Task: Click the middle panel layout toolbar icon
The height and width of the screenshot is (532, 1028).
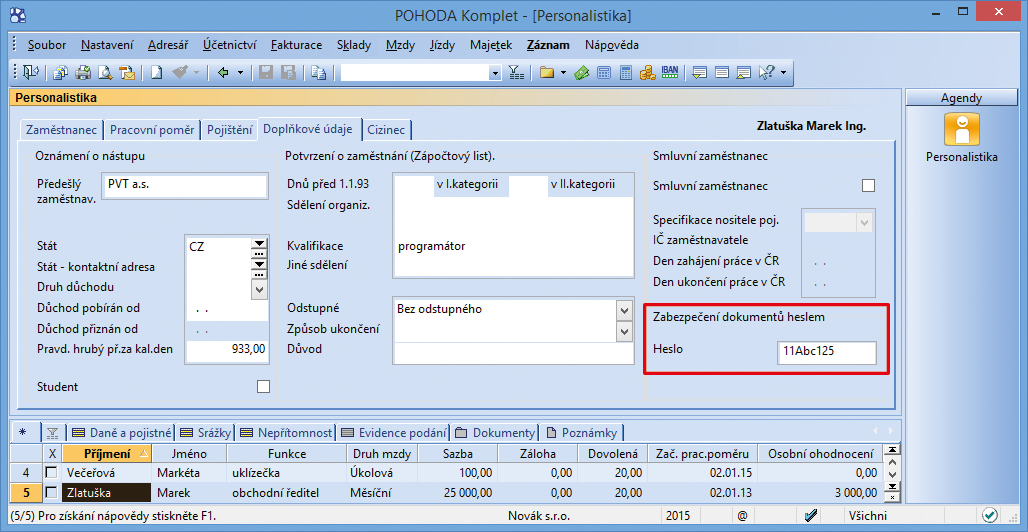Action: 722,73
